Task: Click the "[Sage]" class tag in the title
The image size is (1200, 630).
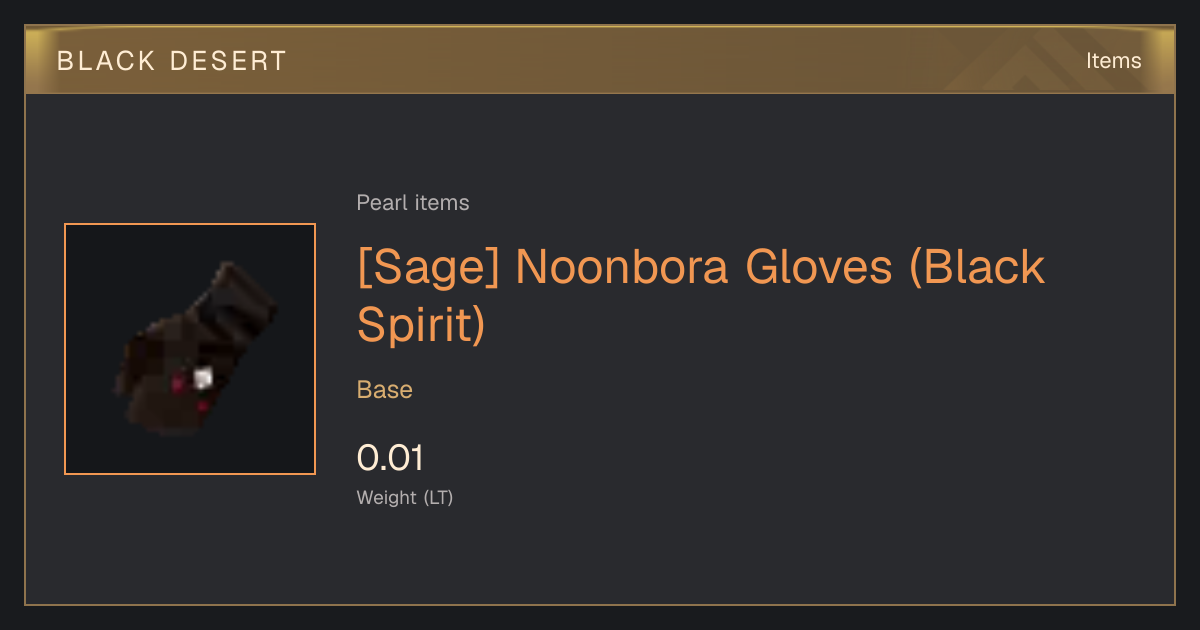Action: [x=429, y=268]
